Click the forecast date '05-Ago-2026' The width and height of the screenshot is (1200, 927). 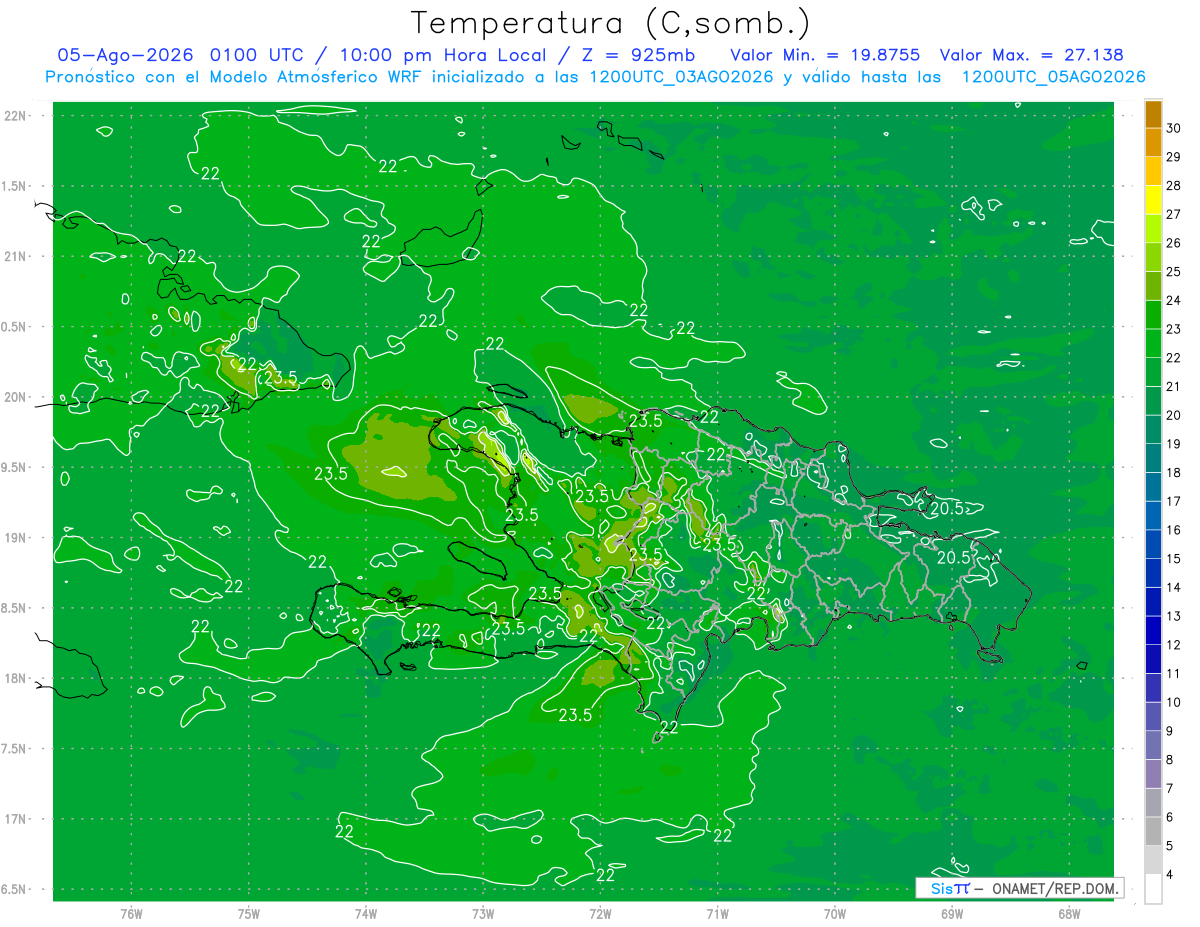(125, 55)
